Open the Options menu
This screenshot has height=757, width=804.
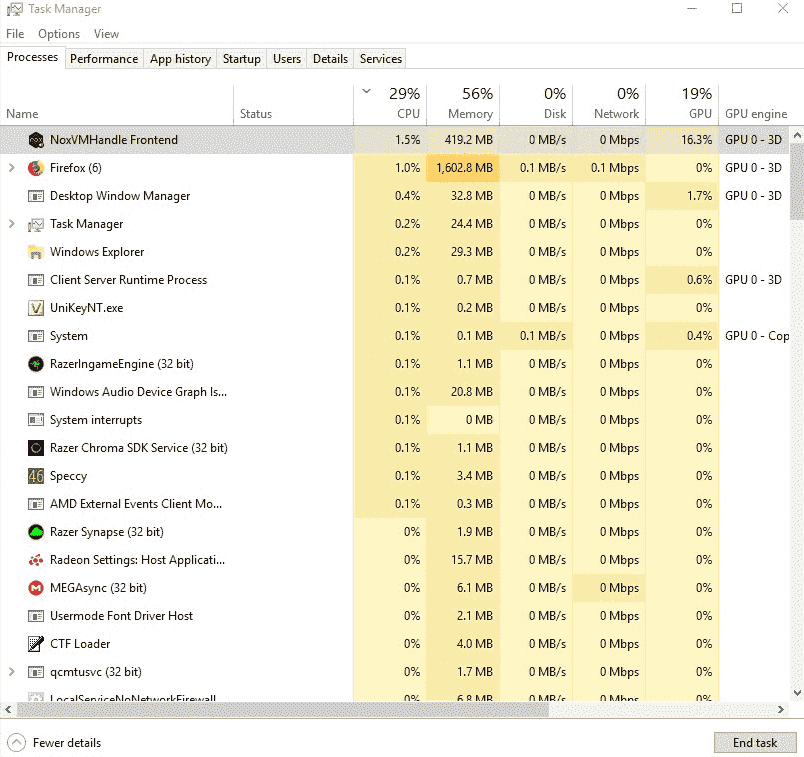point(59,34)
